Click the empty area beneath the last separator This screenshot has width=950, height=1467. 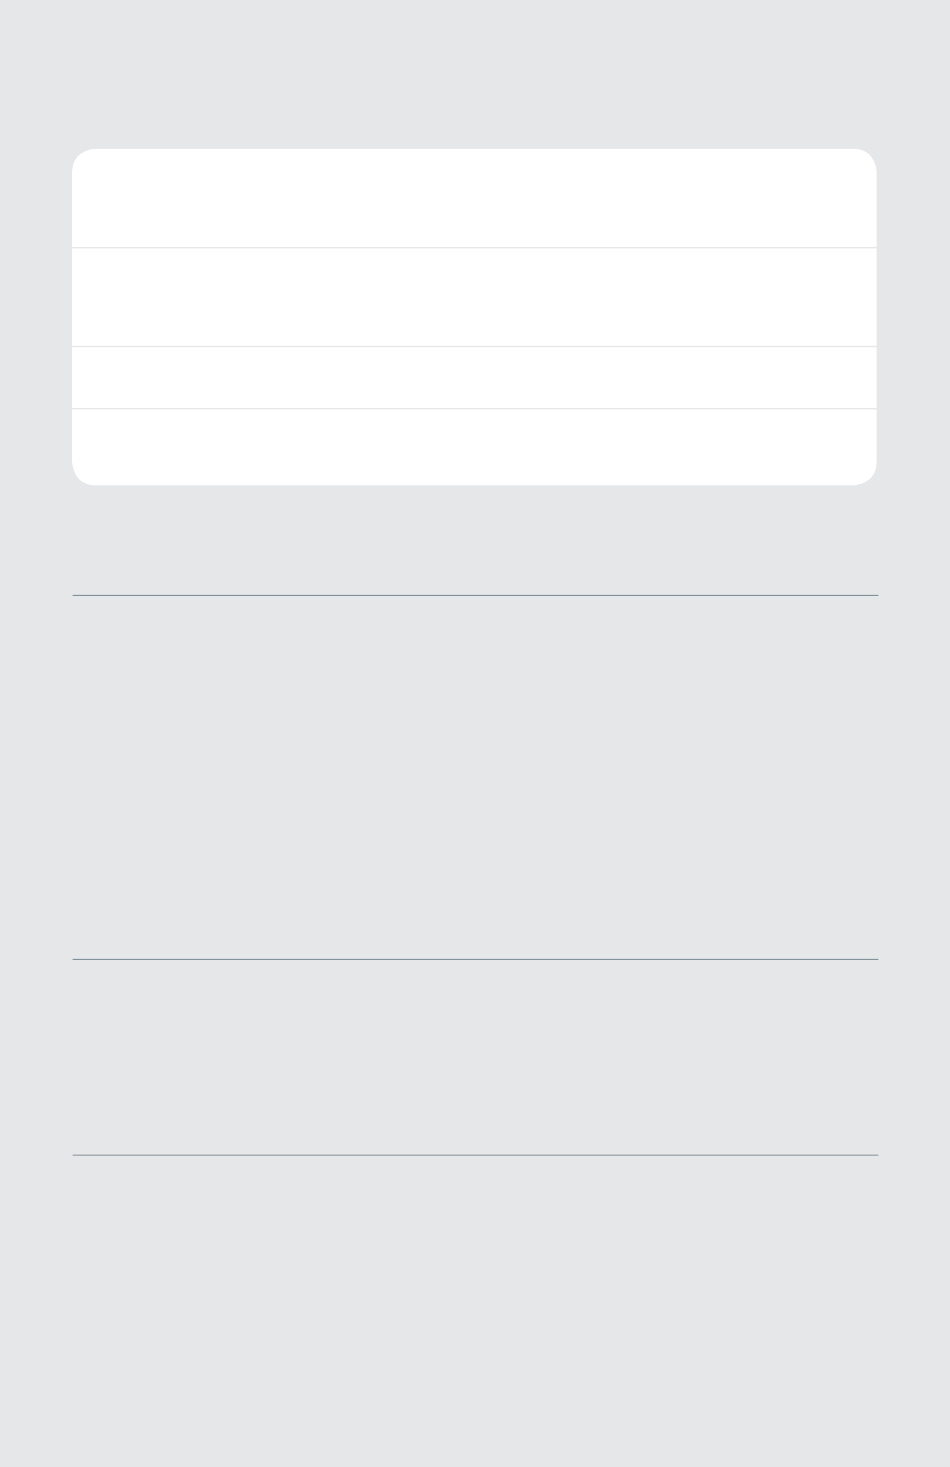[x=475, y=1311]
